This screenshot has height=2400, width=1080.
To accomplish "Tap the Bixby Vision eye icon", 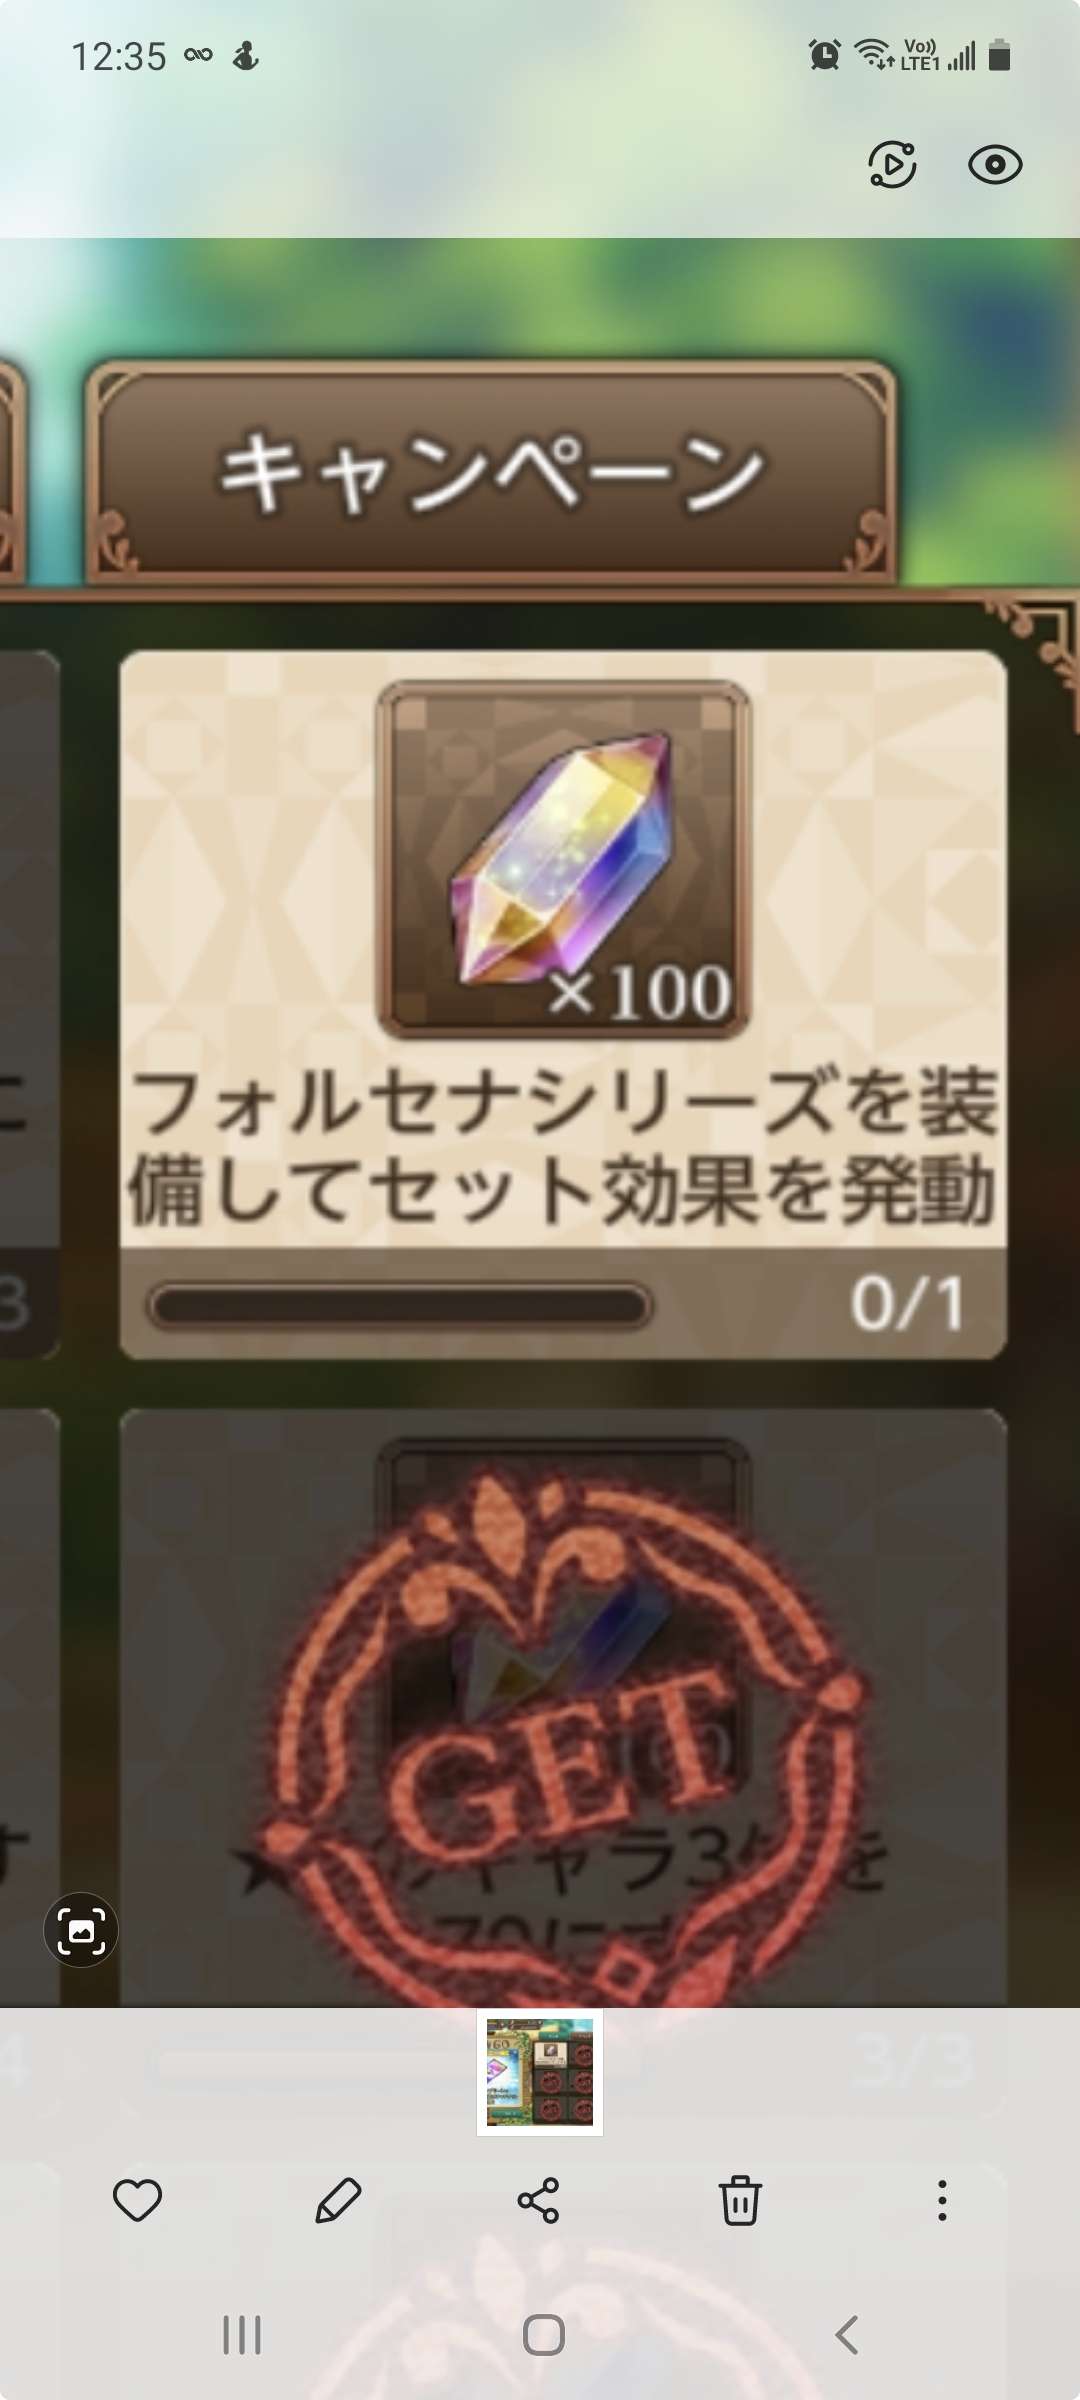I will tap(995, 165).
